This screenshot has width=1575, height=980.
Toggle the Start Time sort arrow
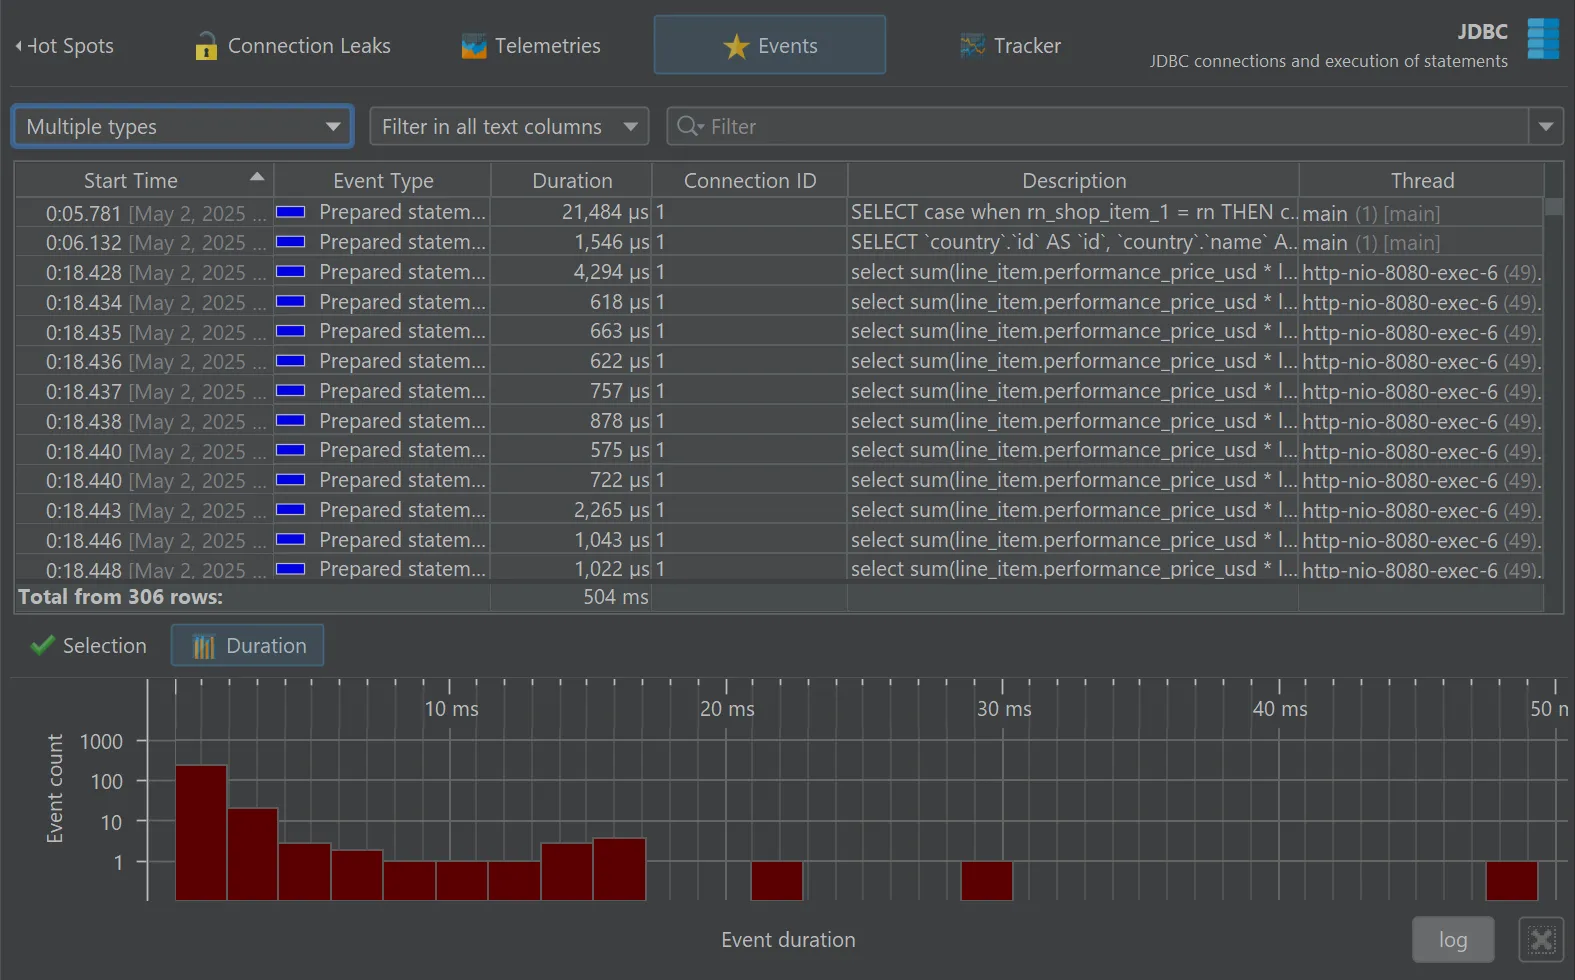click(x=257, y=177)
